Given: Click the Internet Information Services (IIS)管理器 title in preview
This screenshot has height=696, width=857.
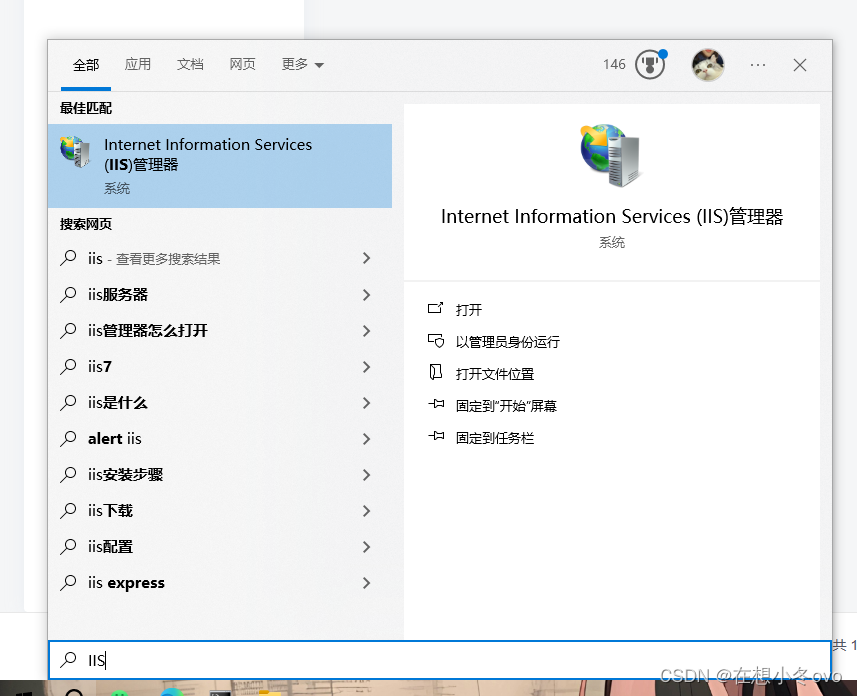Looking at the screenshot, I should 612,217.
